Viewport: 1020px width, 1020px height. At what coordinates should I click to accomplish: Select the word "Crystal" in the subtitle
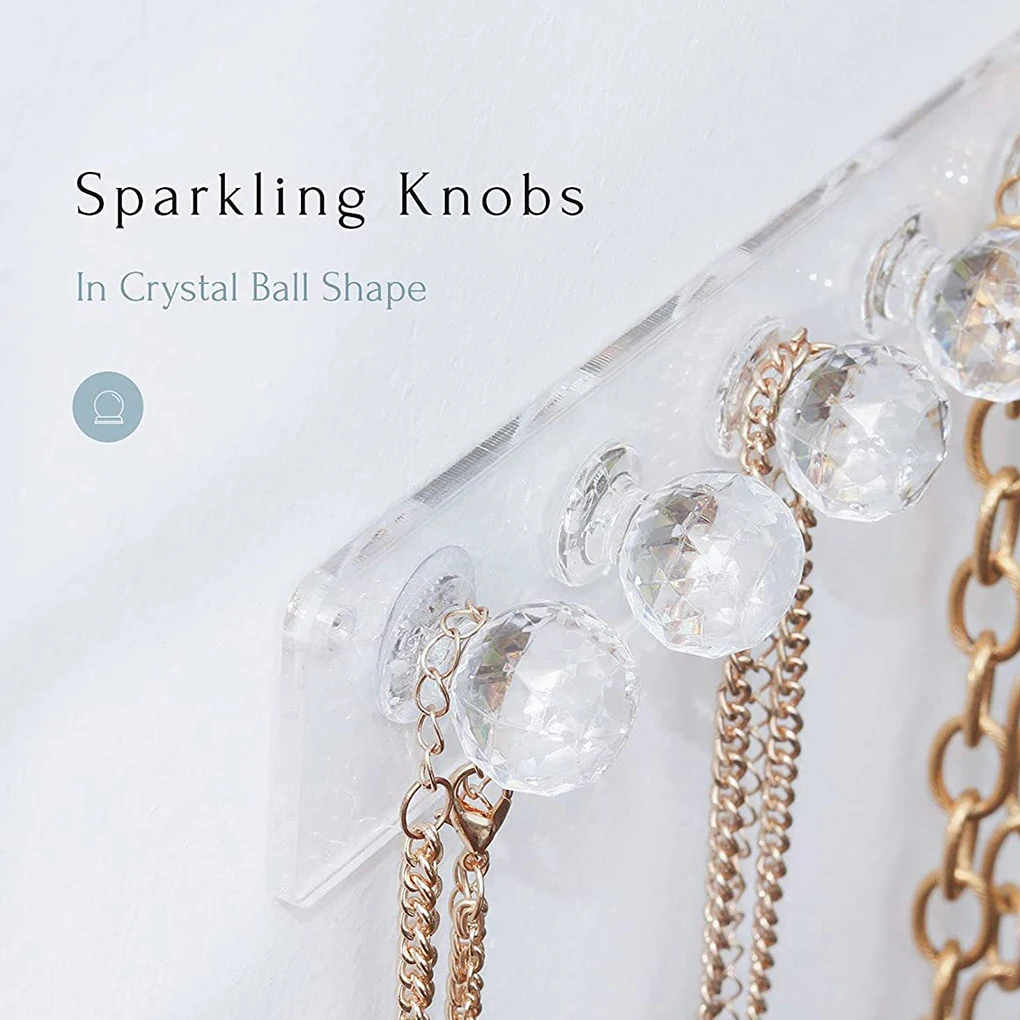(x=180, y=288)
